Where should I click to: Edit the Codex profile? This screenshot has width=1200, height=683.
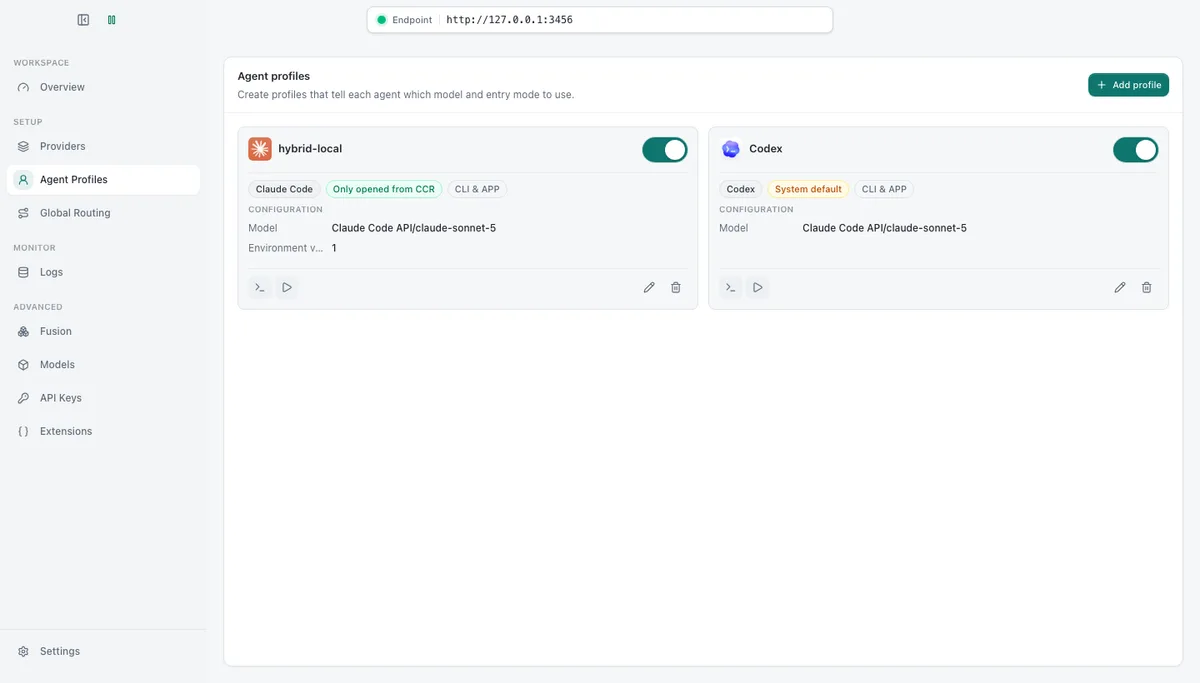[x=1120, y=287]
